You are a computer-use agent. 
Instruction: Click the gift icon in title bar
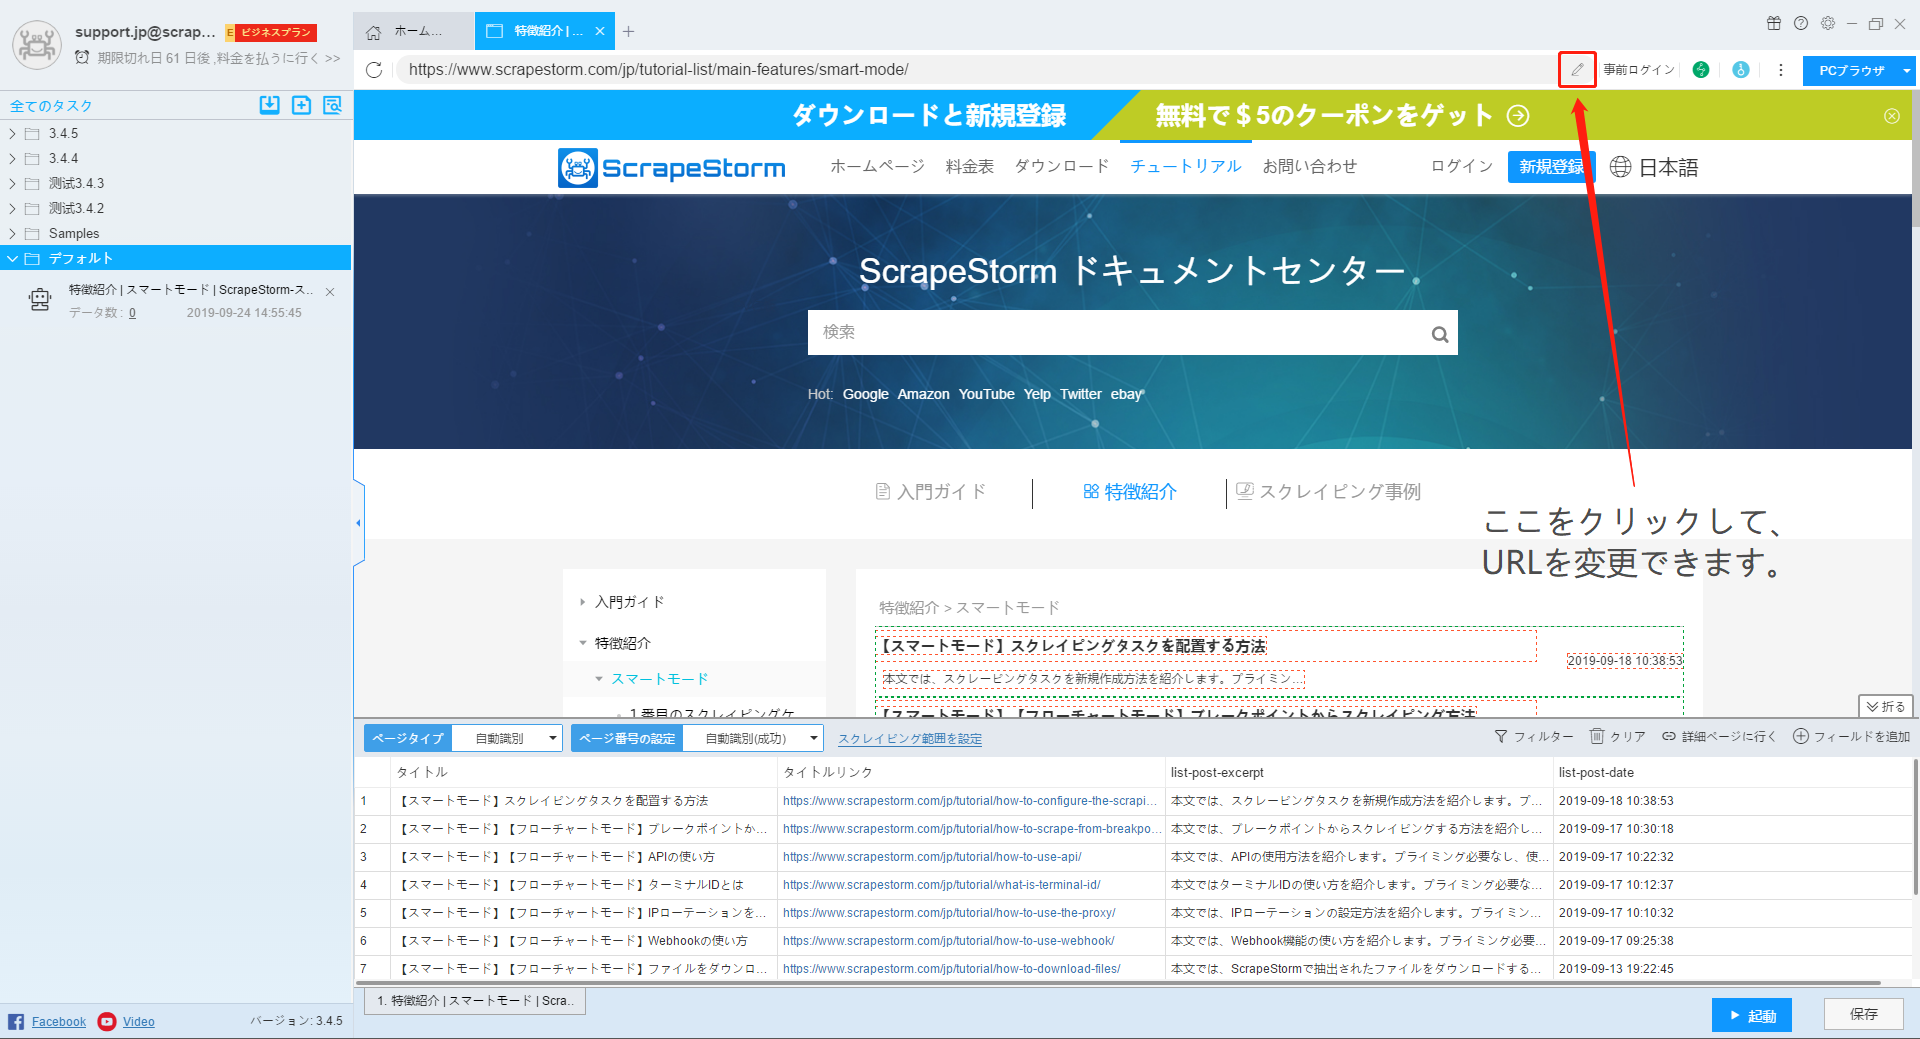[x=1773, y=23]
